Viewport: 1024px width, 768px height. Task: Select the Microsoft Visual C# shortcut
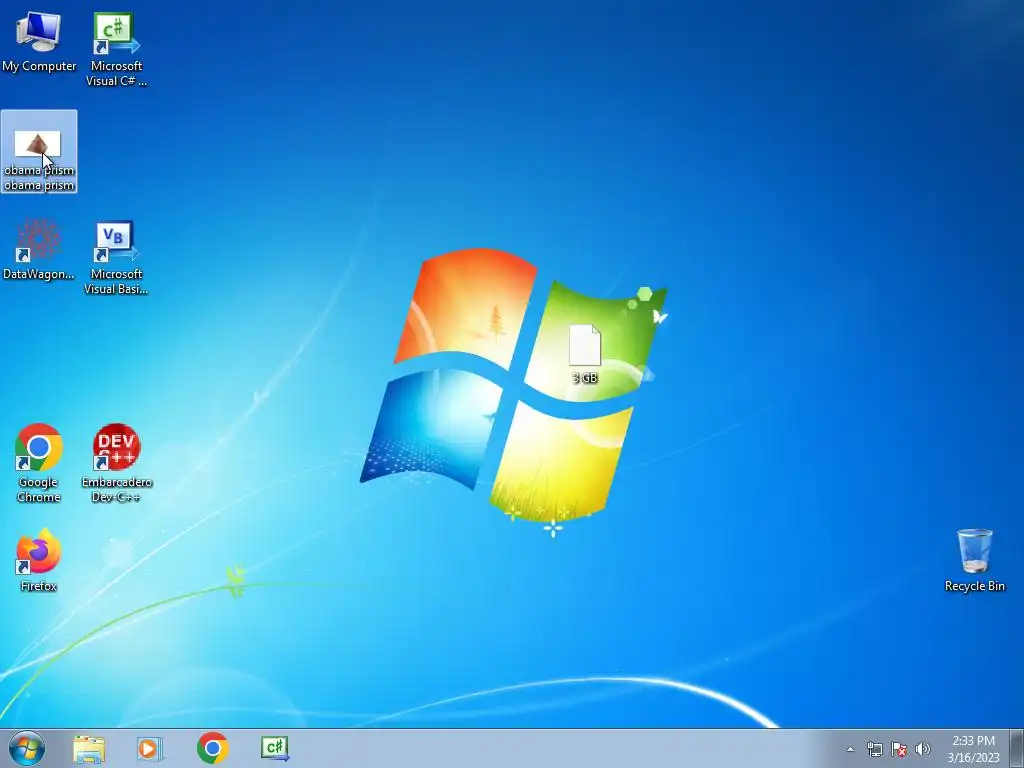(x=116, y=49)
